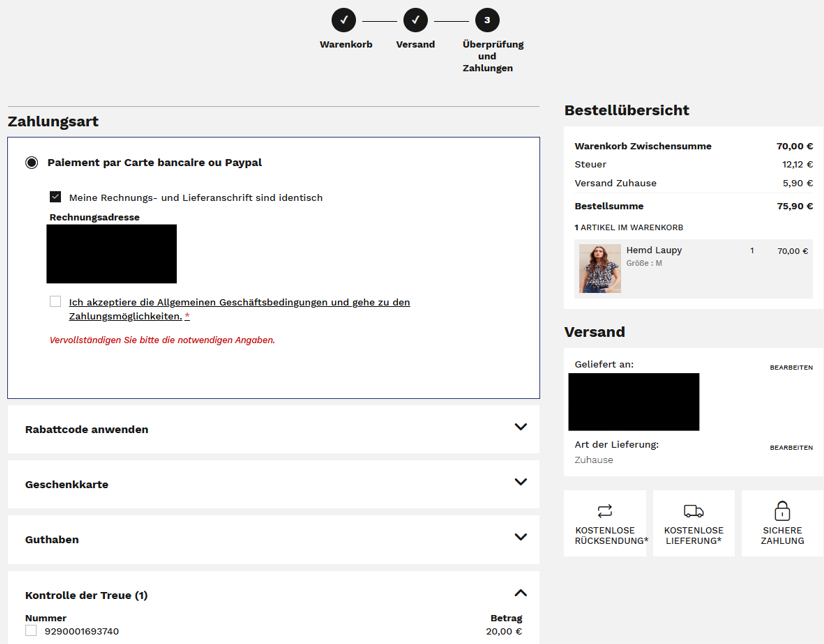The height and width of the screenshot is (644, 824).
Task: Click the Warenkorb step checkmark circle
Action: (343, 19)
